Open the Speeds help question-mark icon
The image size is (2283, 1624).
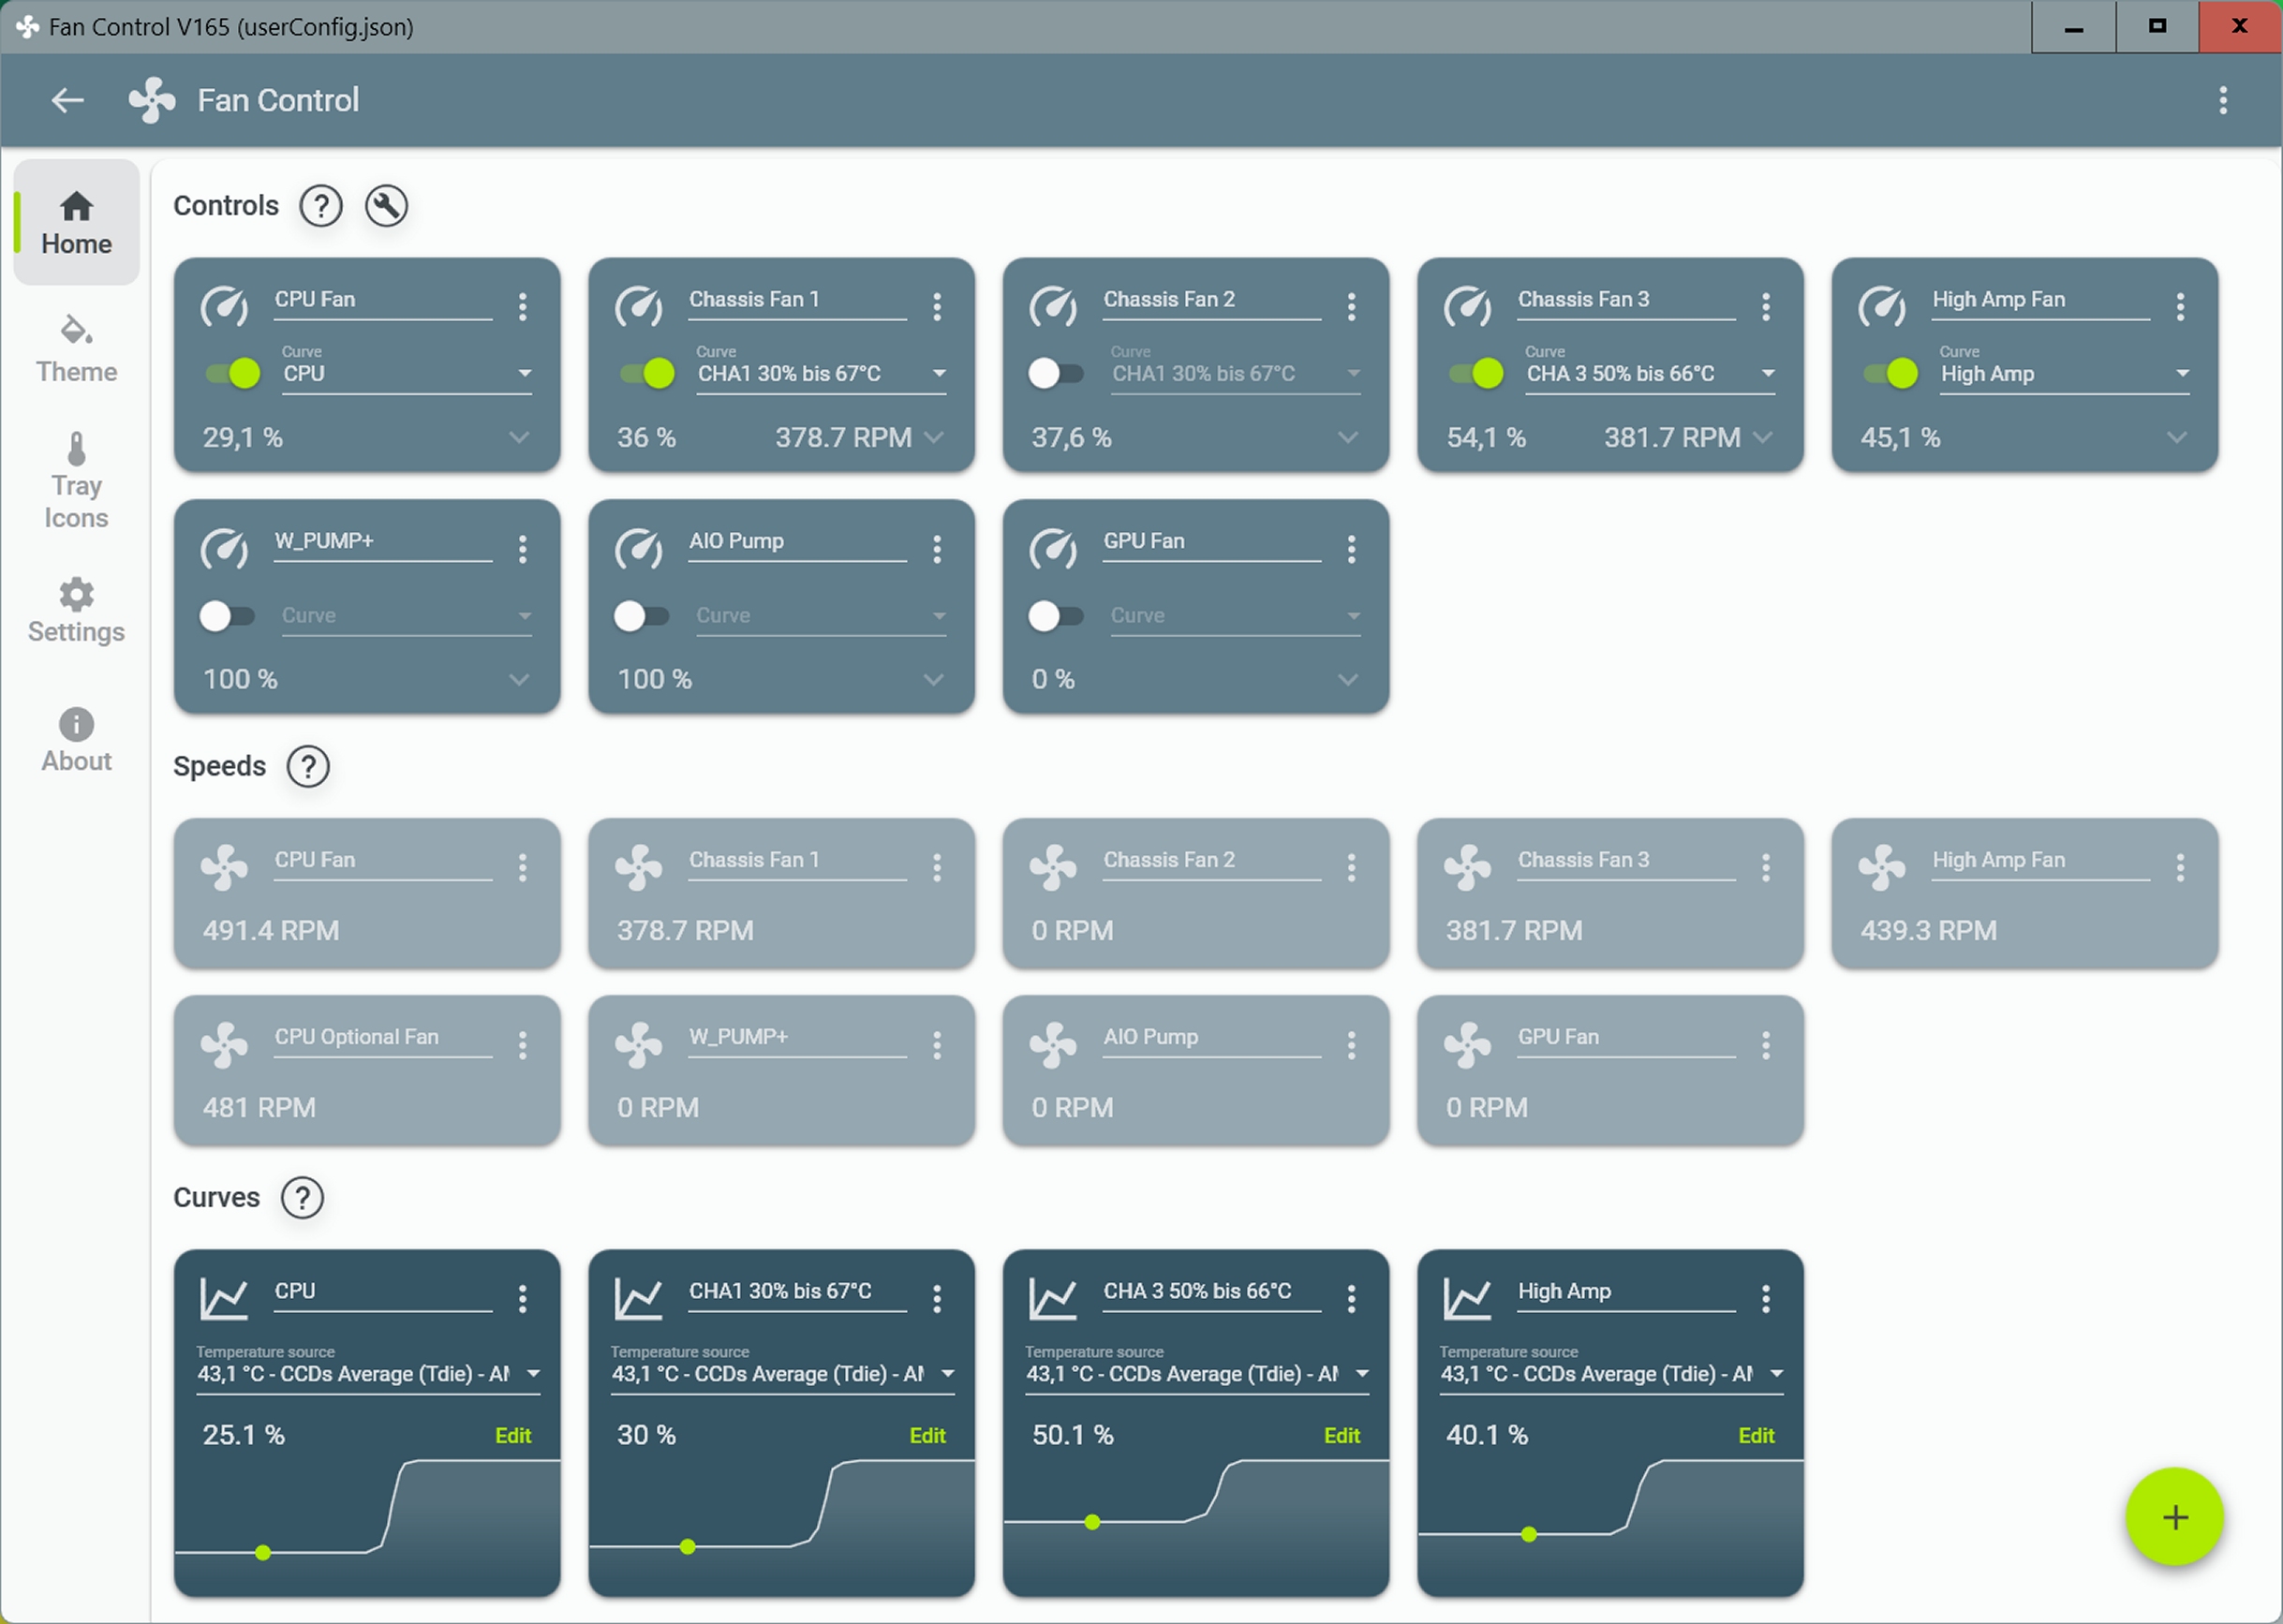[308, 767]
